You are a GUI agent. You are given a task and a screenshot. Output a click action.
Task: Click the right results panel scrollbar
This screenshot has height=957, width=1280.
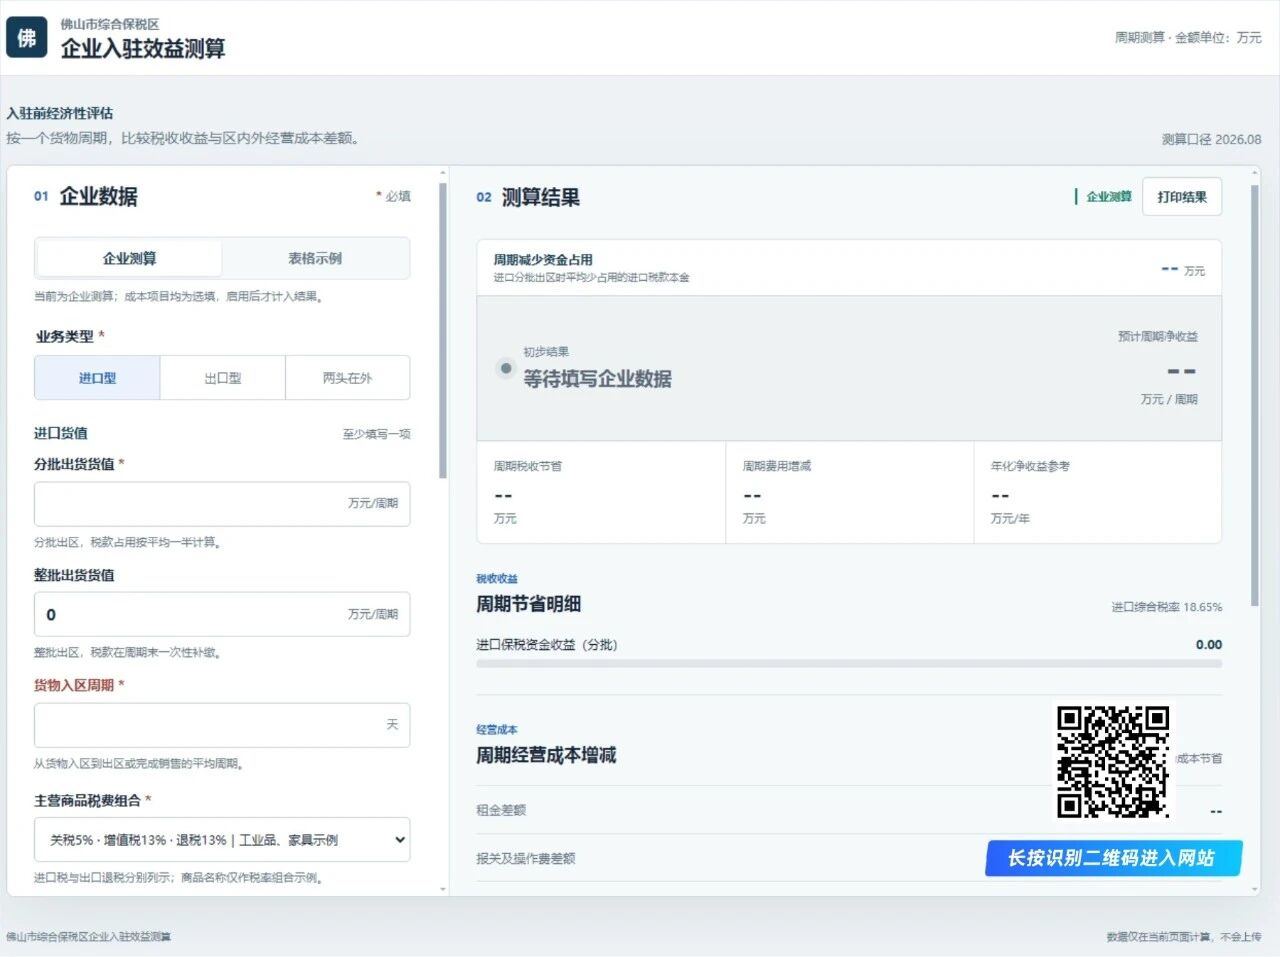pos(1254,395)
